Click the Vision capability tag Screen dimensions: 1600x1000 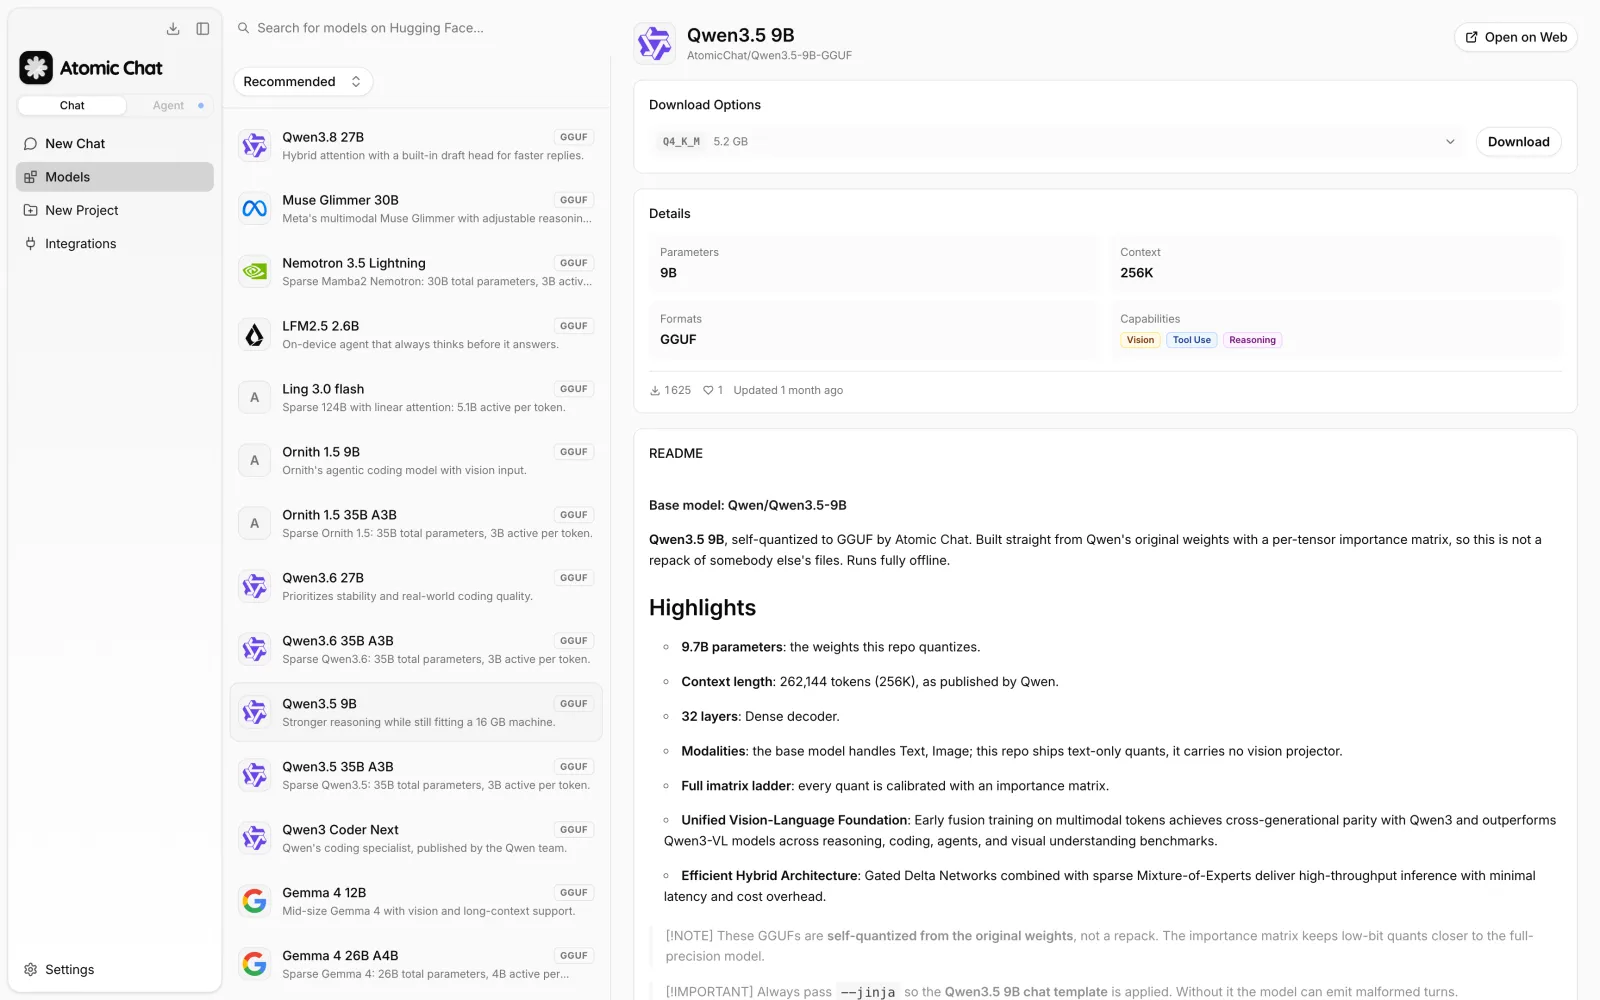[x=1140, y=340]
